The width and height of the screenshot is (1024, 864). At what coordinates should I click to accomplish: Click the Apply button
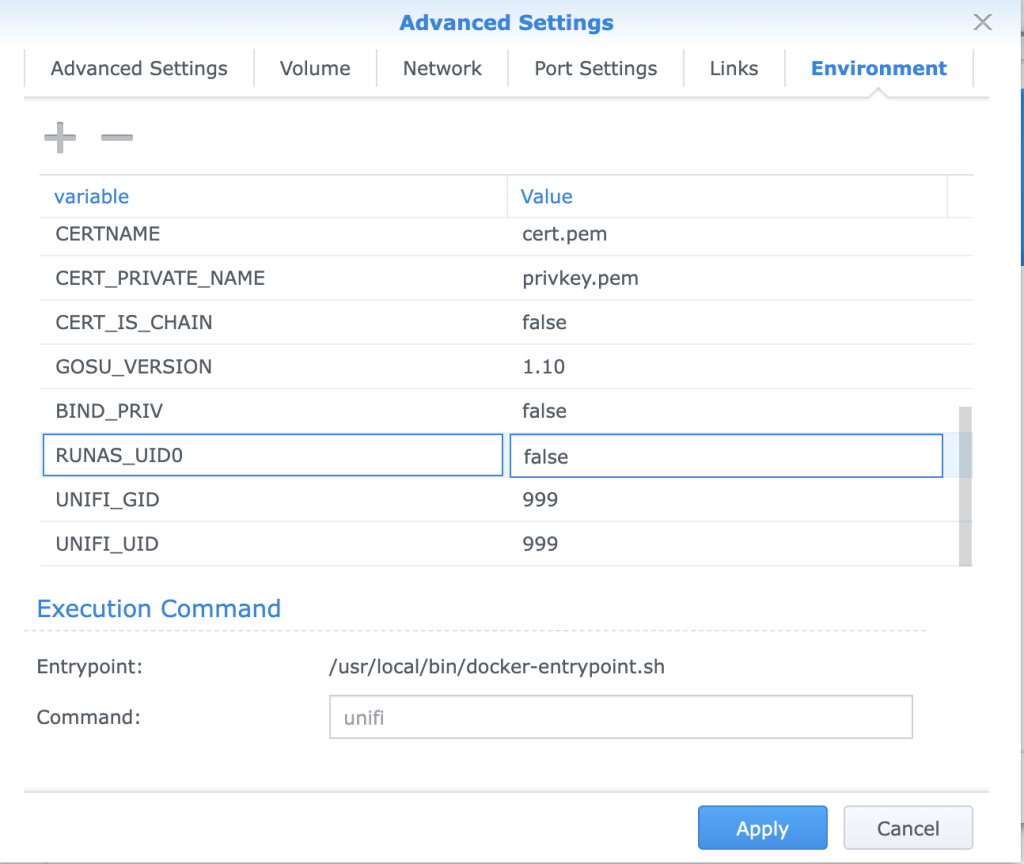click(x=762, y=828)
